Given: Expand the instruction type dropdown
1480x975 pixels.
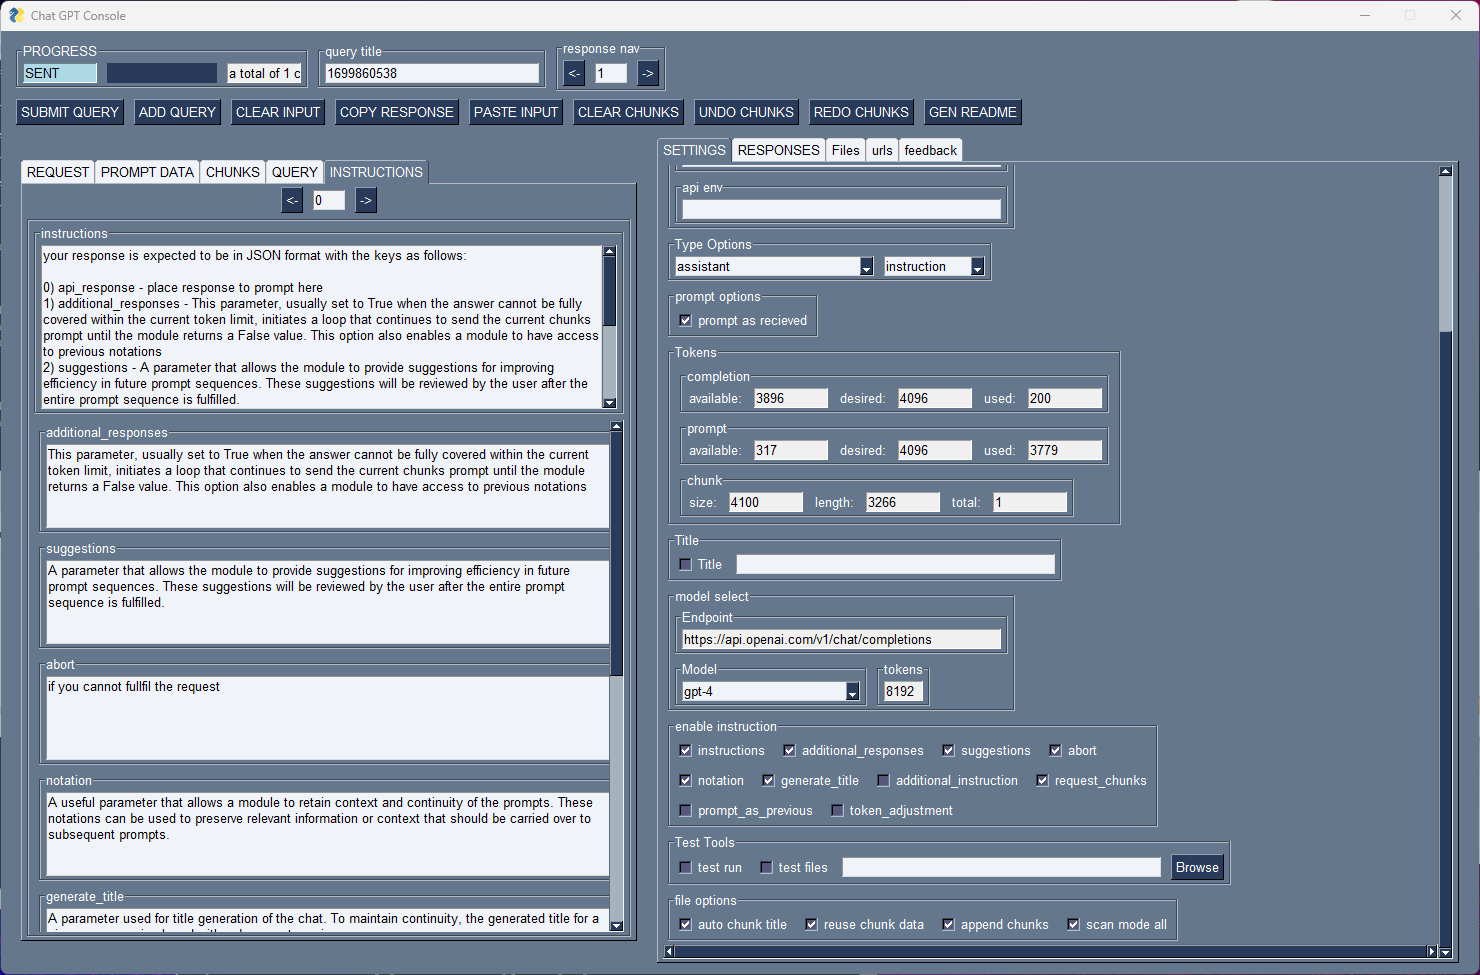Looking at the screenshot, I should 977,267.
